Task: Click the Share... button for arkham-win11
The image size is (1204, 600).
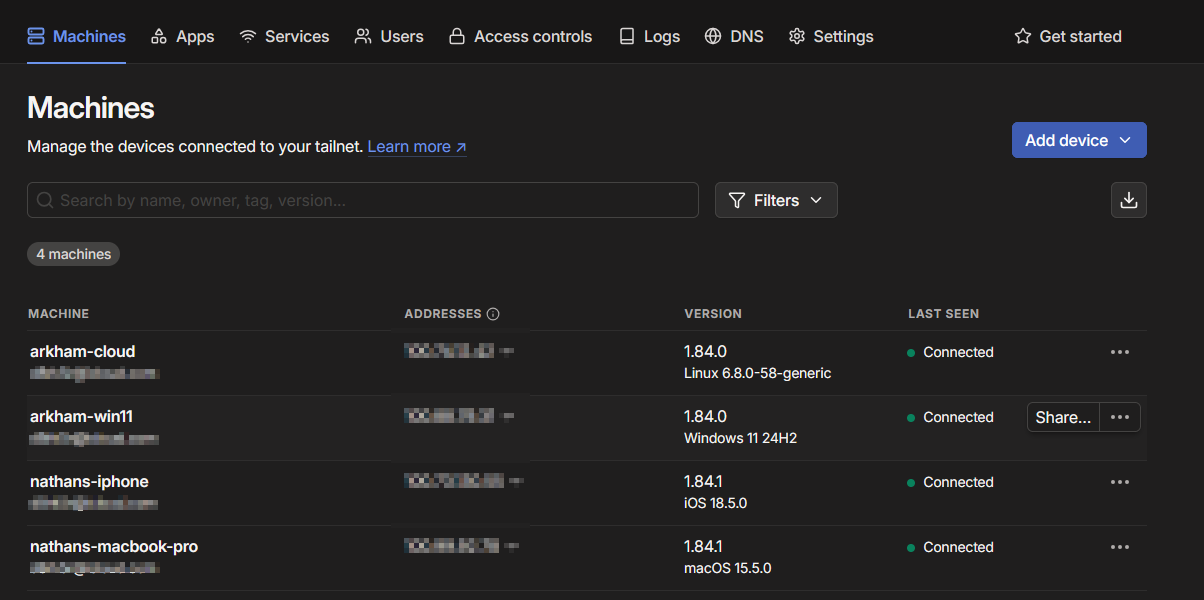Action: (x=1063, y=417)
